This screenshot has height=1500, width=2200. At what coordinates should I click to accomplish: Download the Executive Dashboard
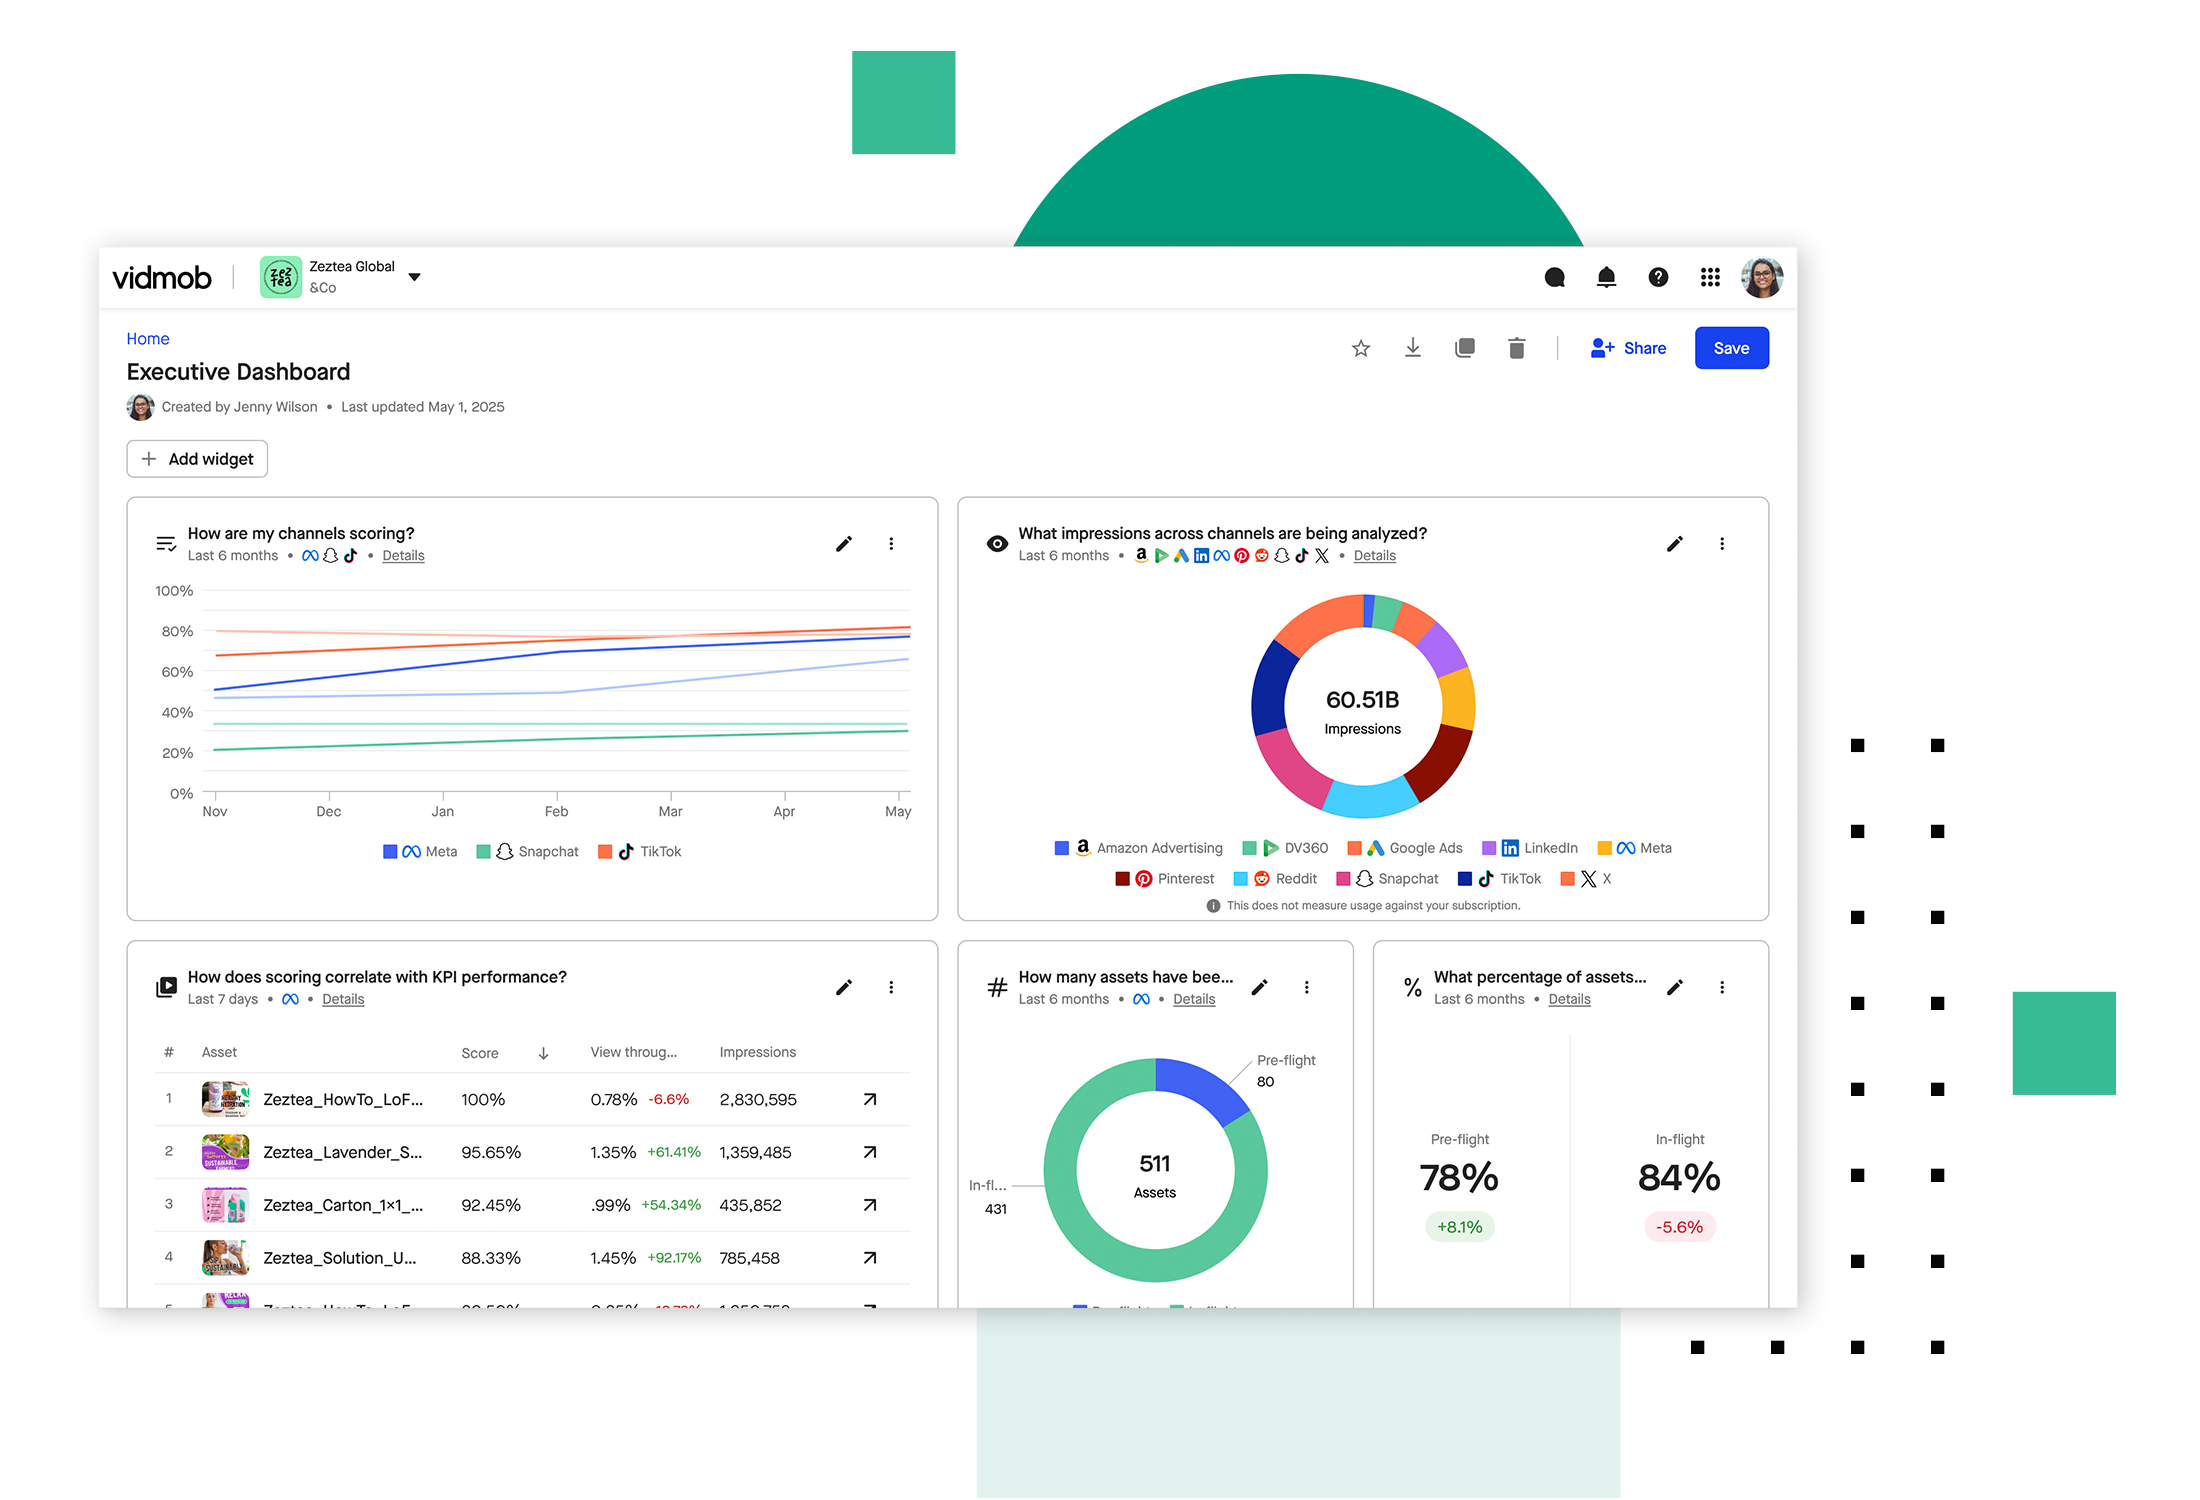click(x=1412, y=348)
